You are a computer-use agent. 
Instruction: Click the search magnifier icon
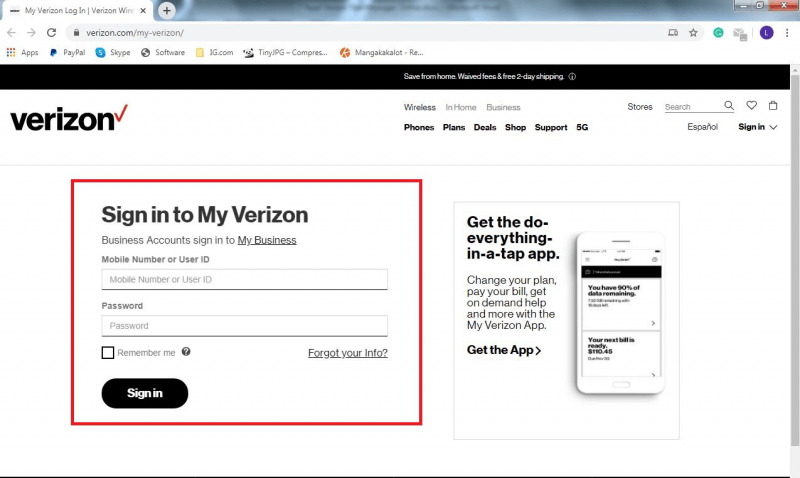[x=729, y=106]
